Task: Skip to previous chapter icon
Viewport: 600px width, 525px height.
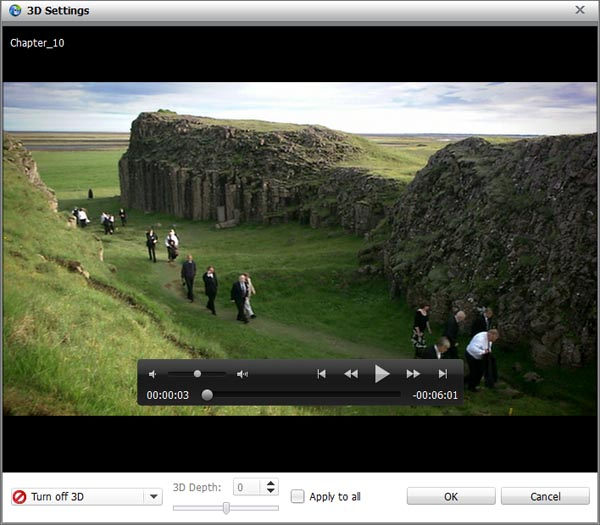Action: 321,374
